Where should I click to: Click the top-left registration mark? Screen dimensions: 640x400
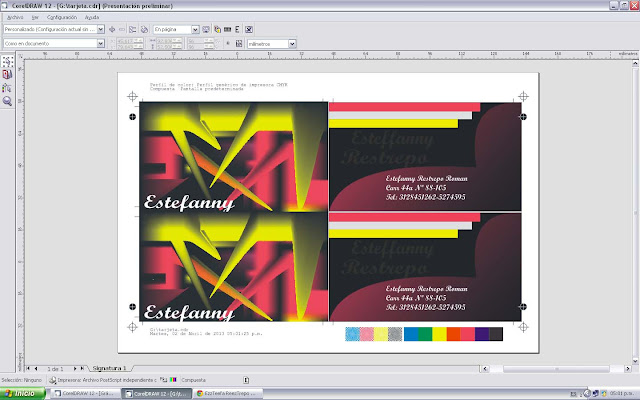132,97
